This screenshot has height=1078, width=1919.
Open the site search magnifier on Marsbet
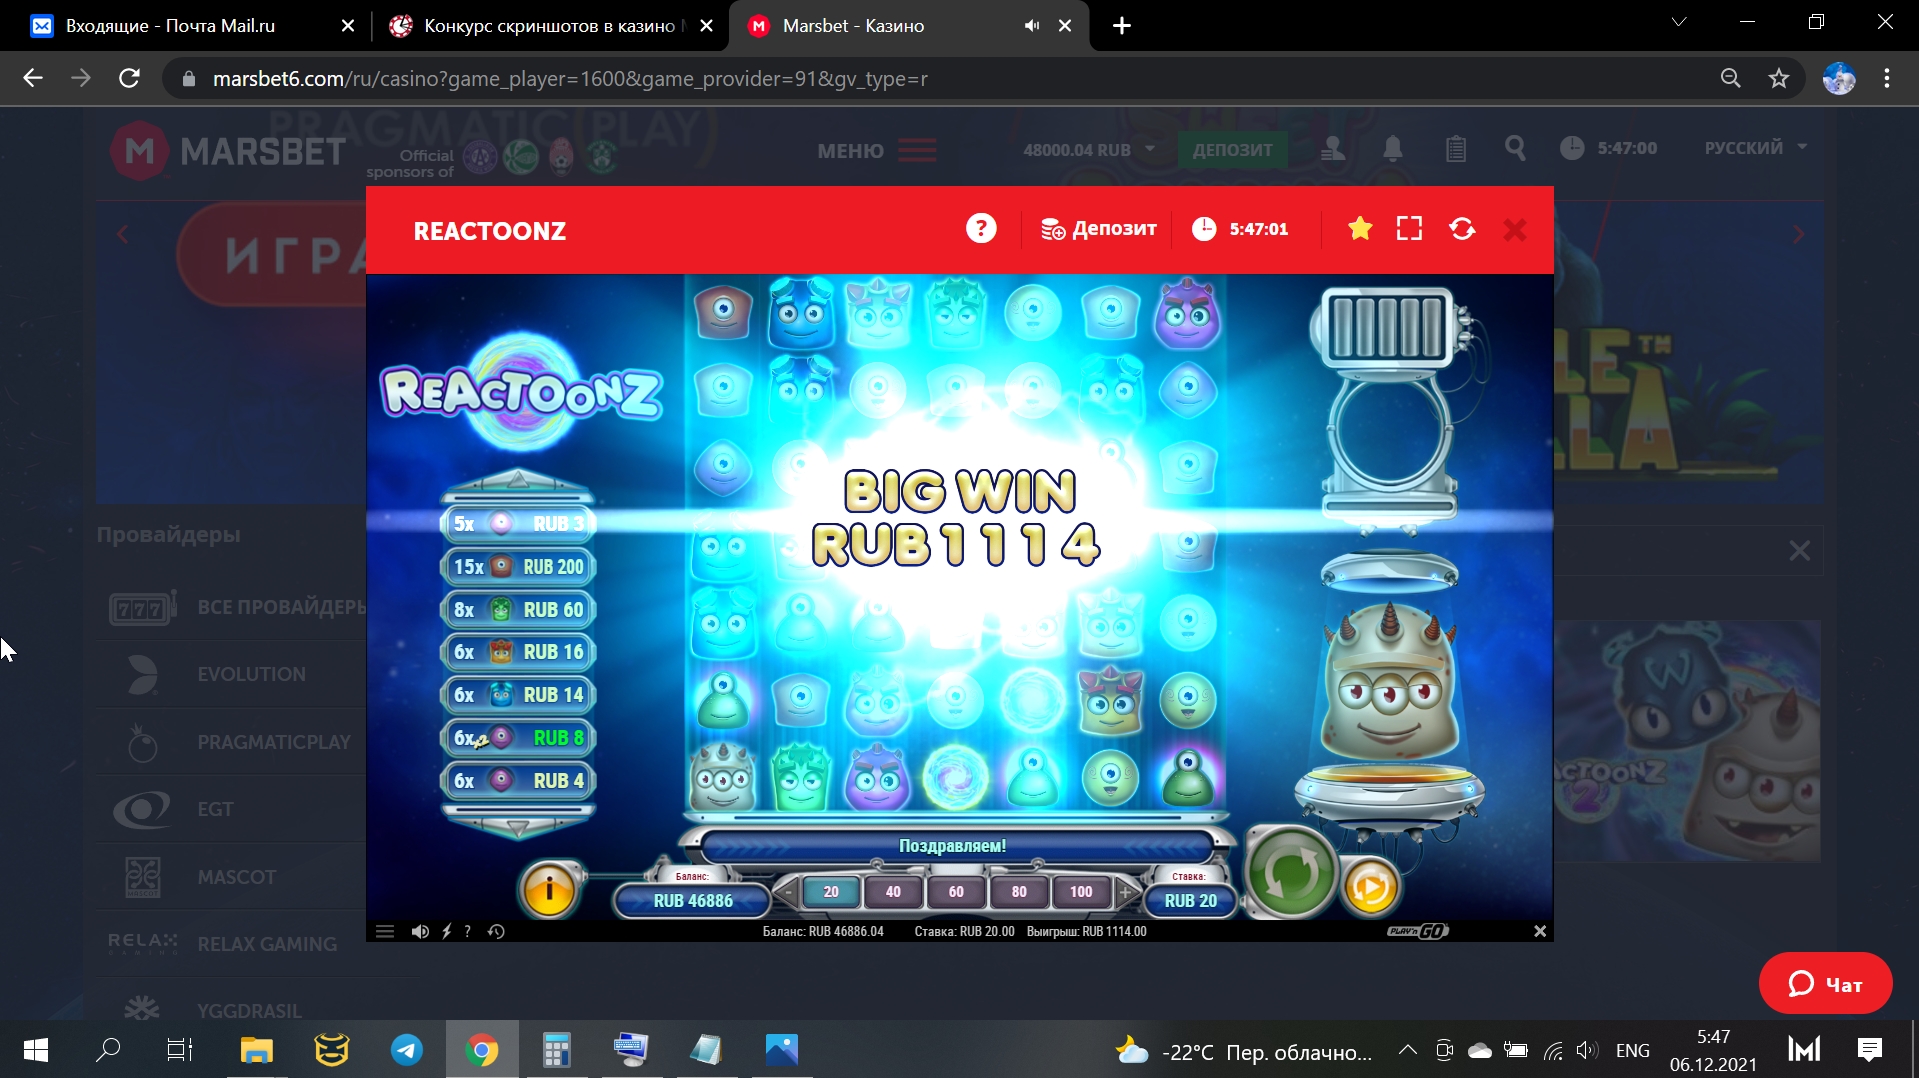click(1515, 149)
